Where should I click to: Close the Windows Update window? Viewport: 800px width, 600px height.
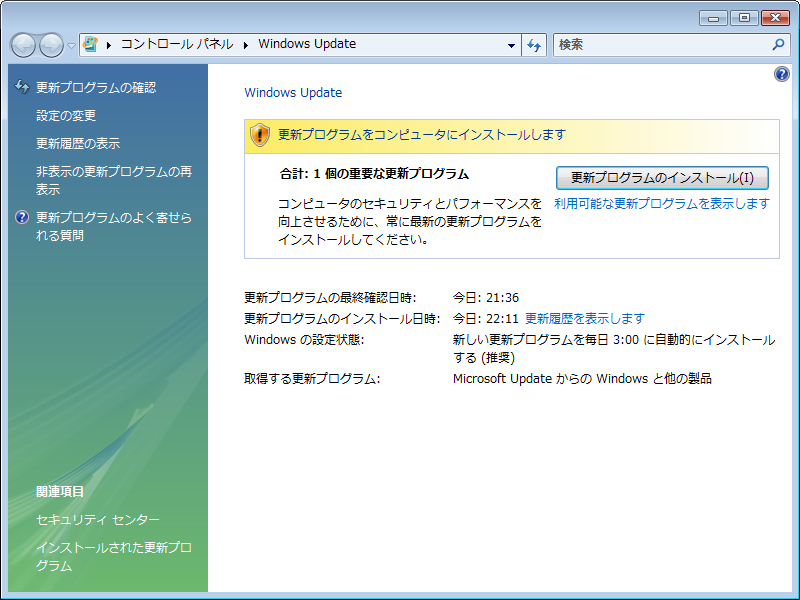[x=775, y=18]
